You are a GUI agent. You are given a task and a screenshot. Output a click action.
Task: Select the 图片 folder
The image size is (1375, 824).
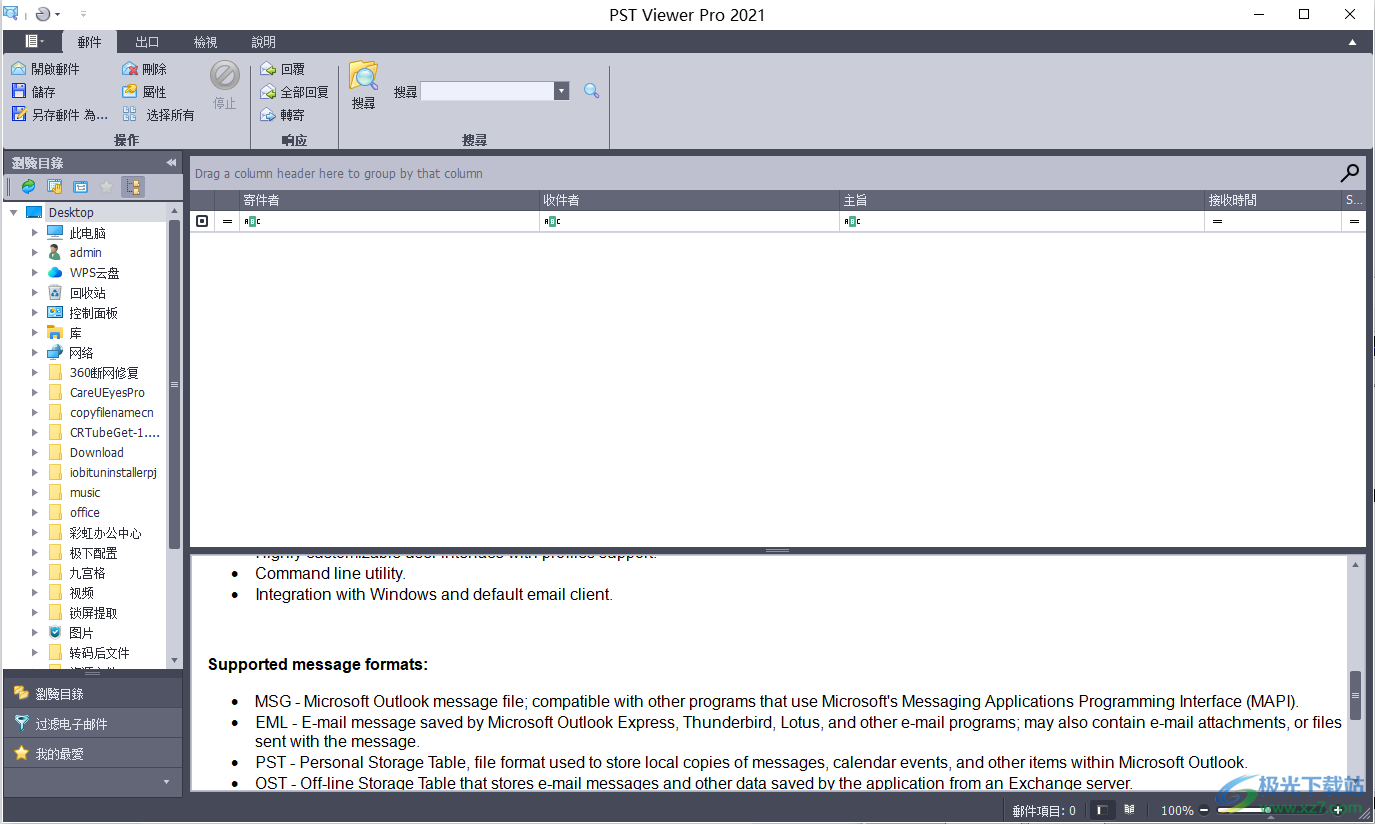[81, 633]
